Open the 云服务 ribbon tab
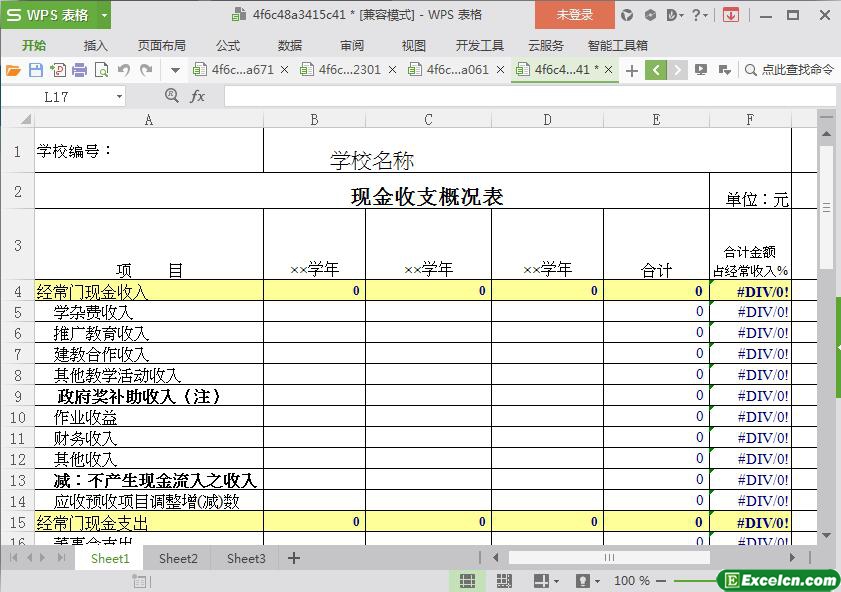841x592 pixels. (x=545, y=46)
